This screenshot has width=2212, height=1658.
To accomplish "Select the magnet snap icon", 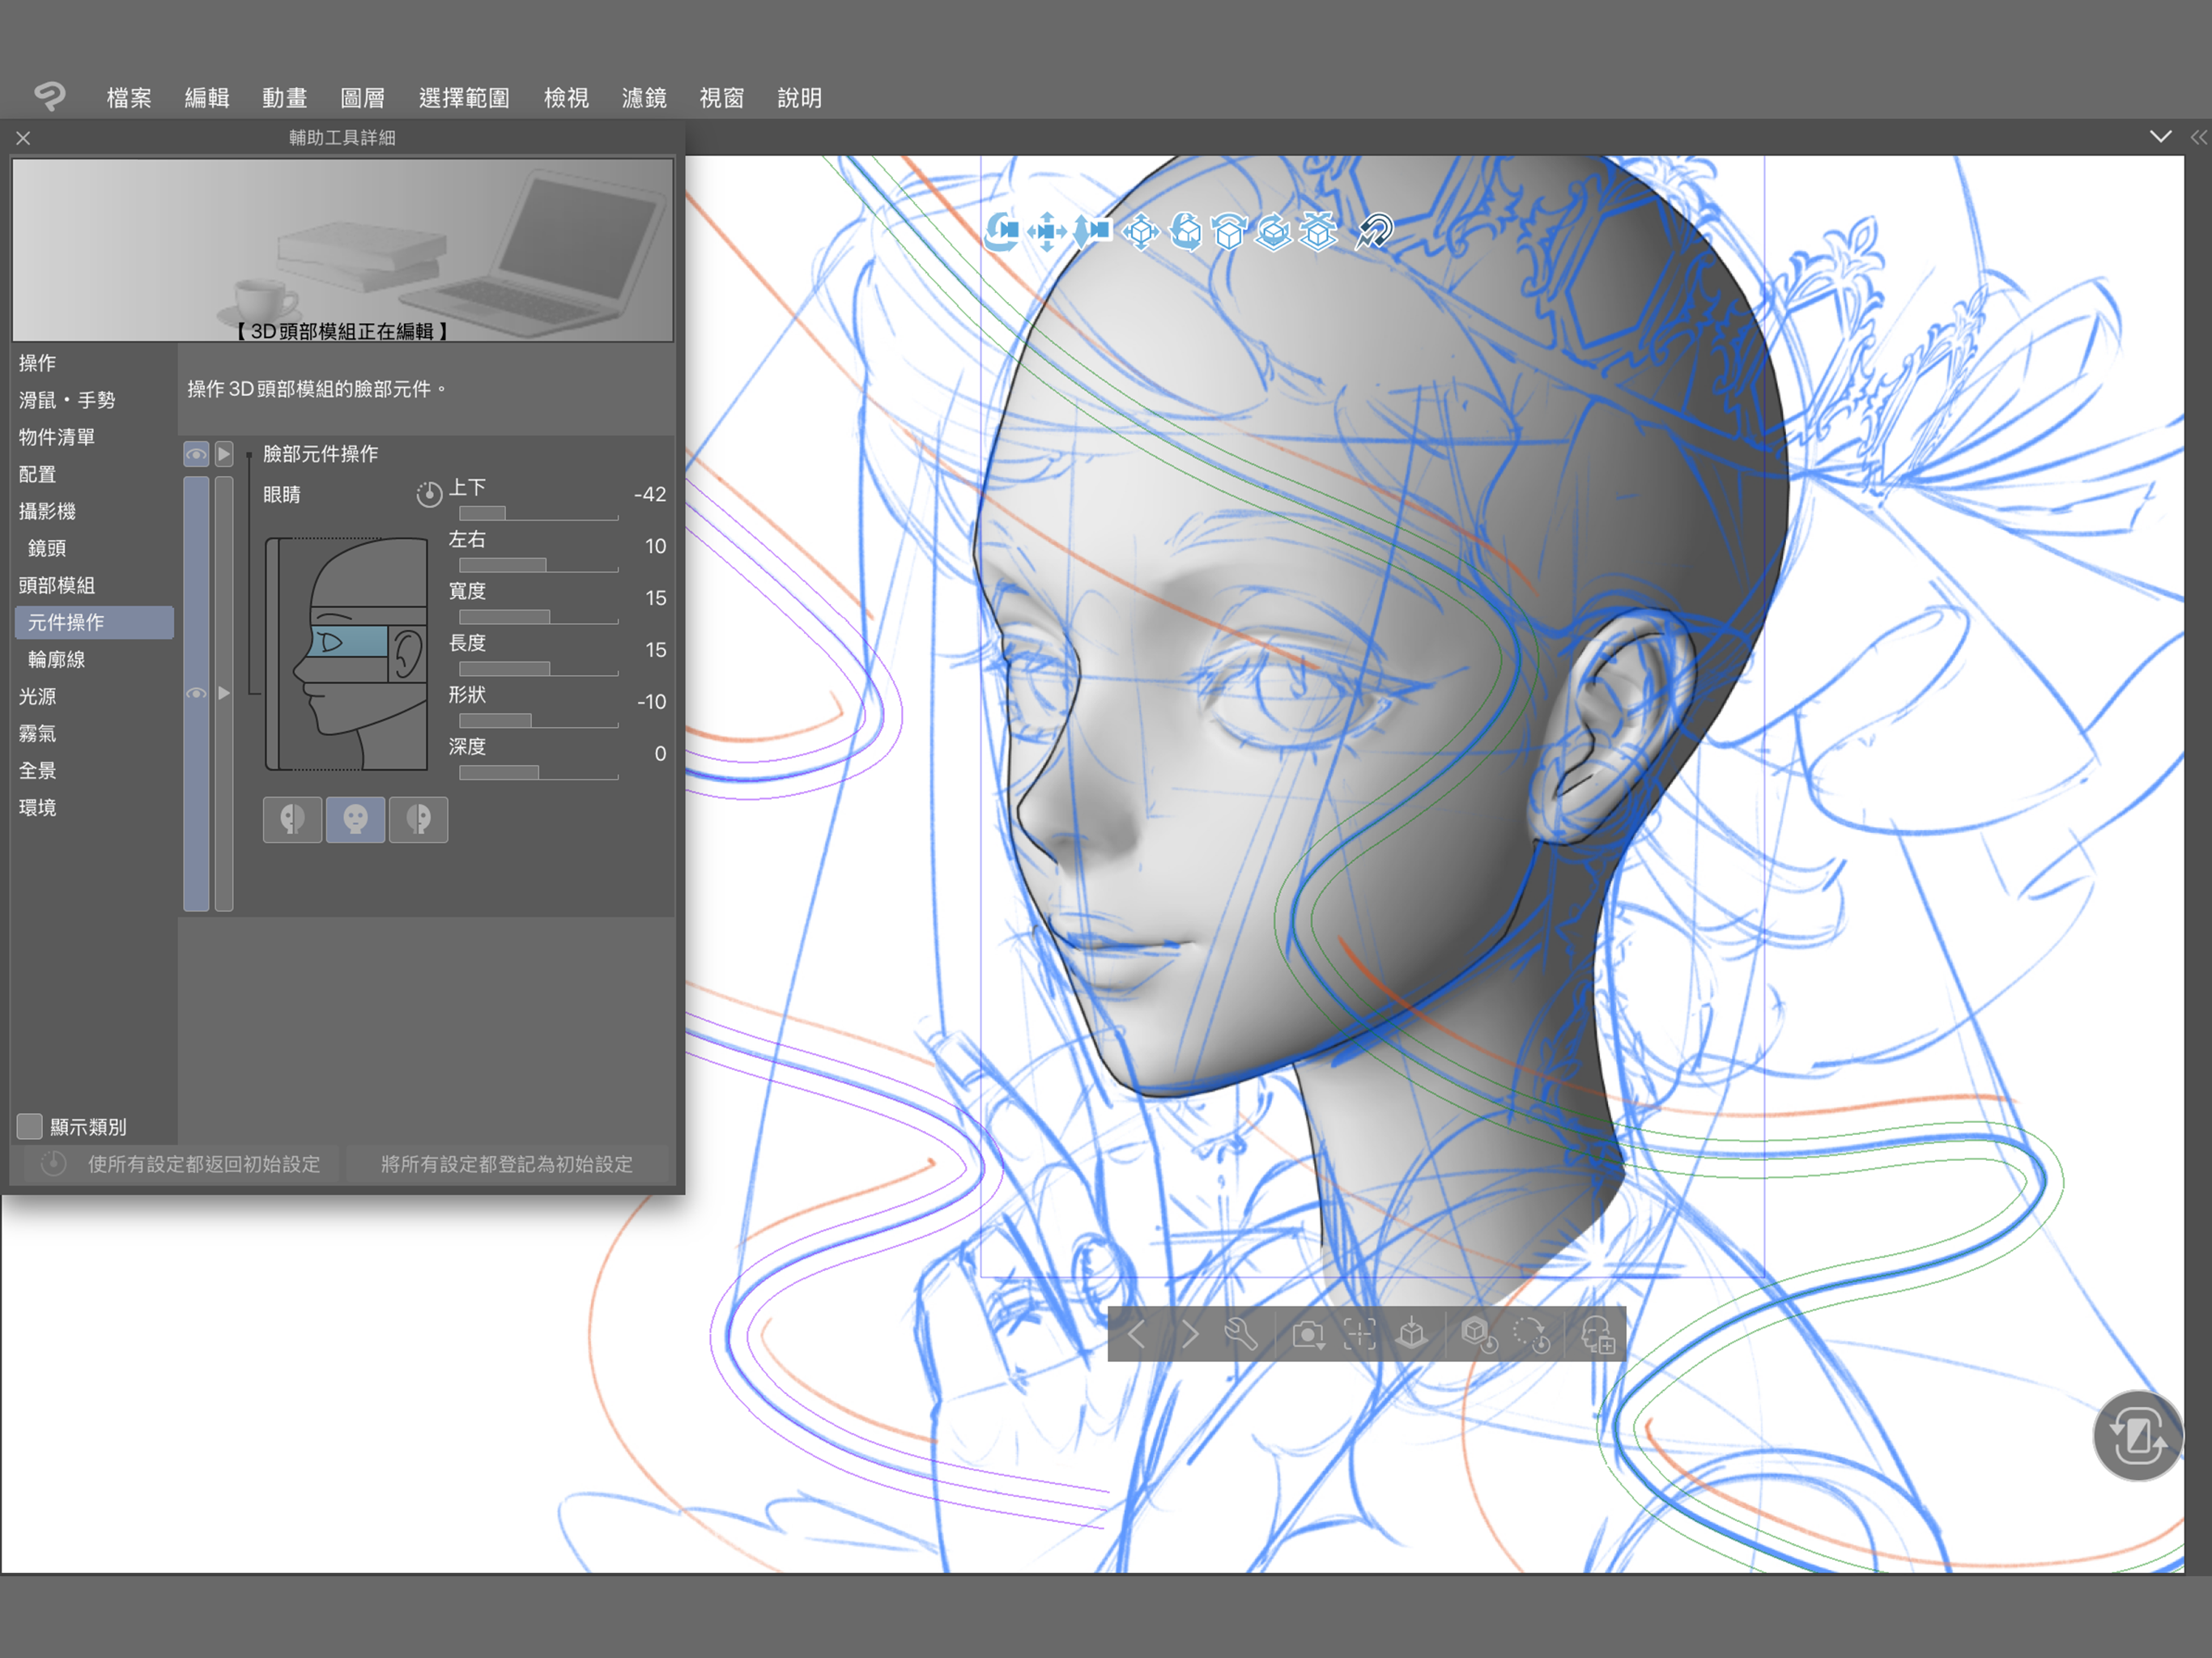I will 1375,231.
